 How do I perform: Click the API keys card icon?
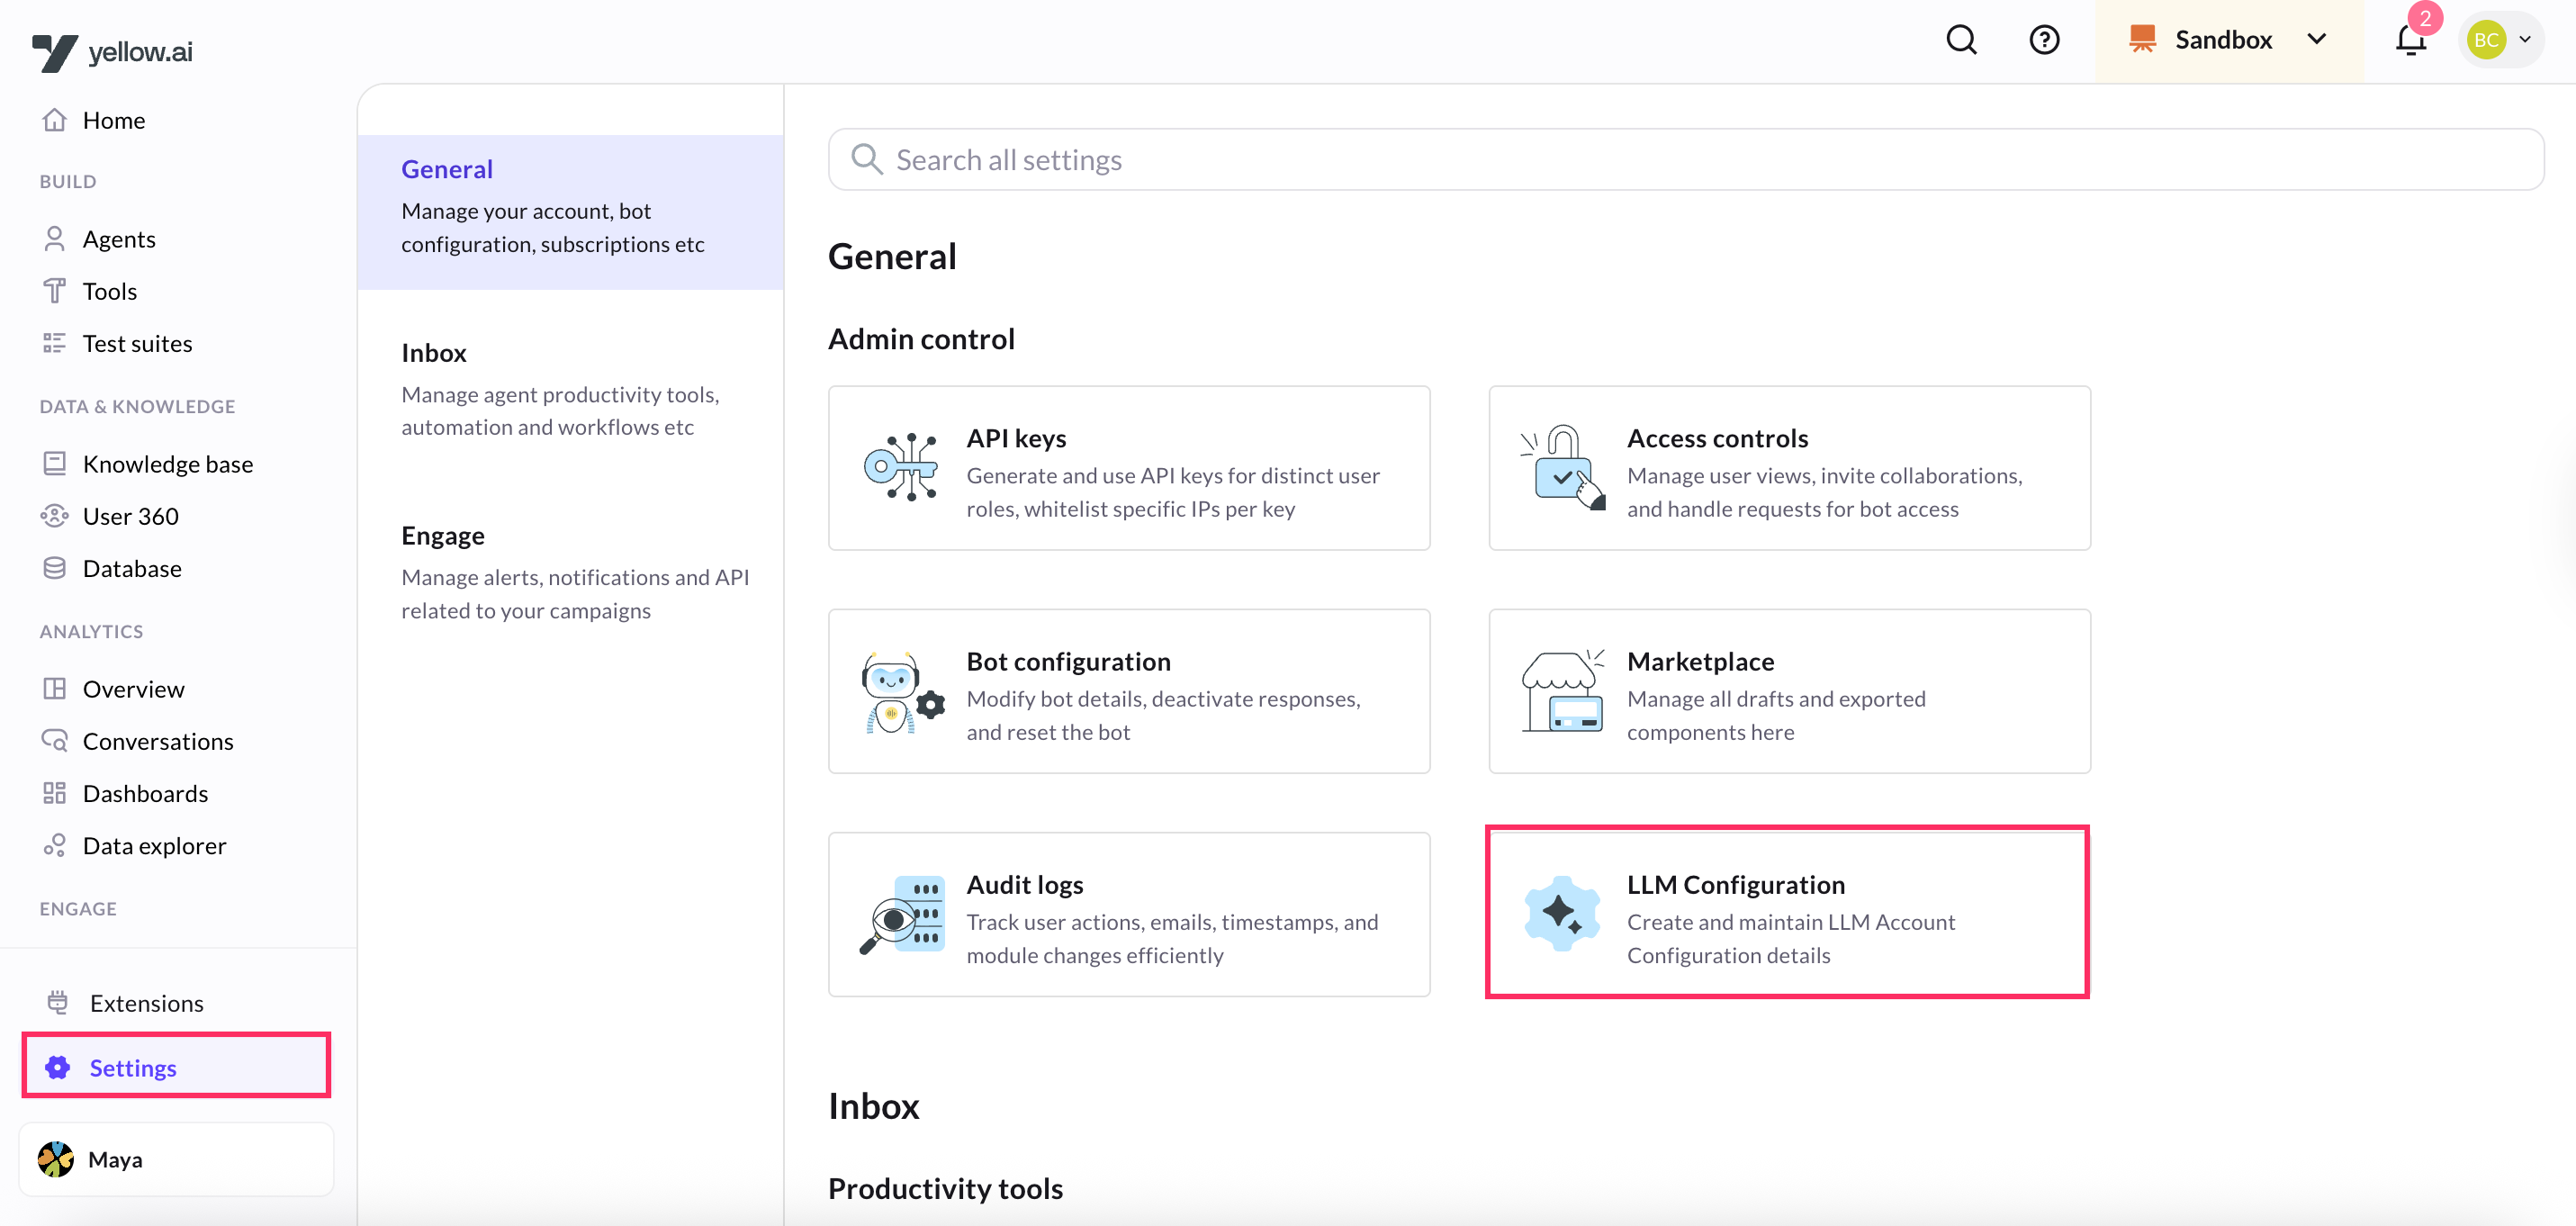point(901,467)
